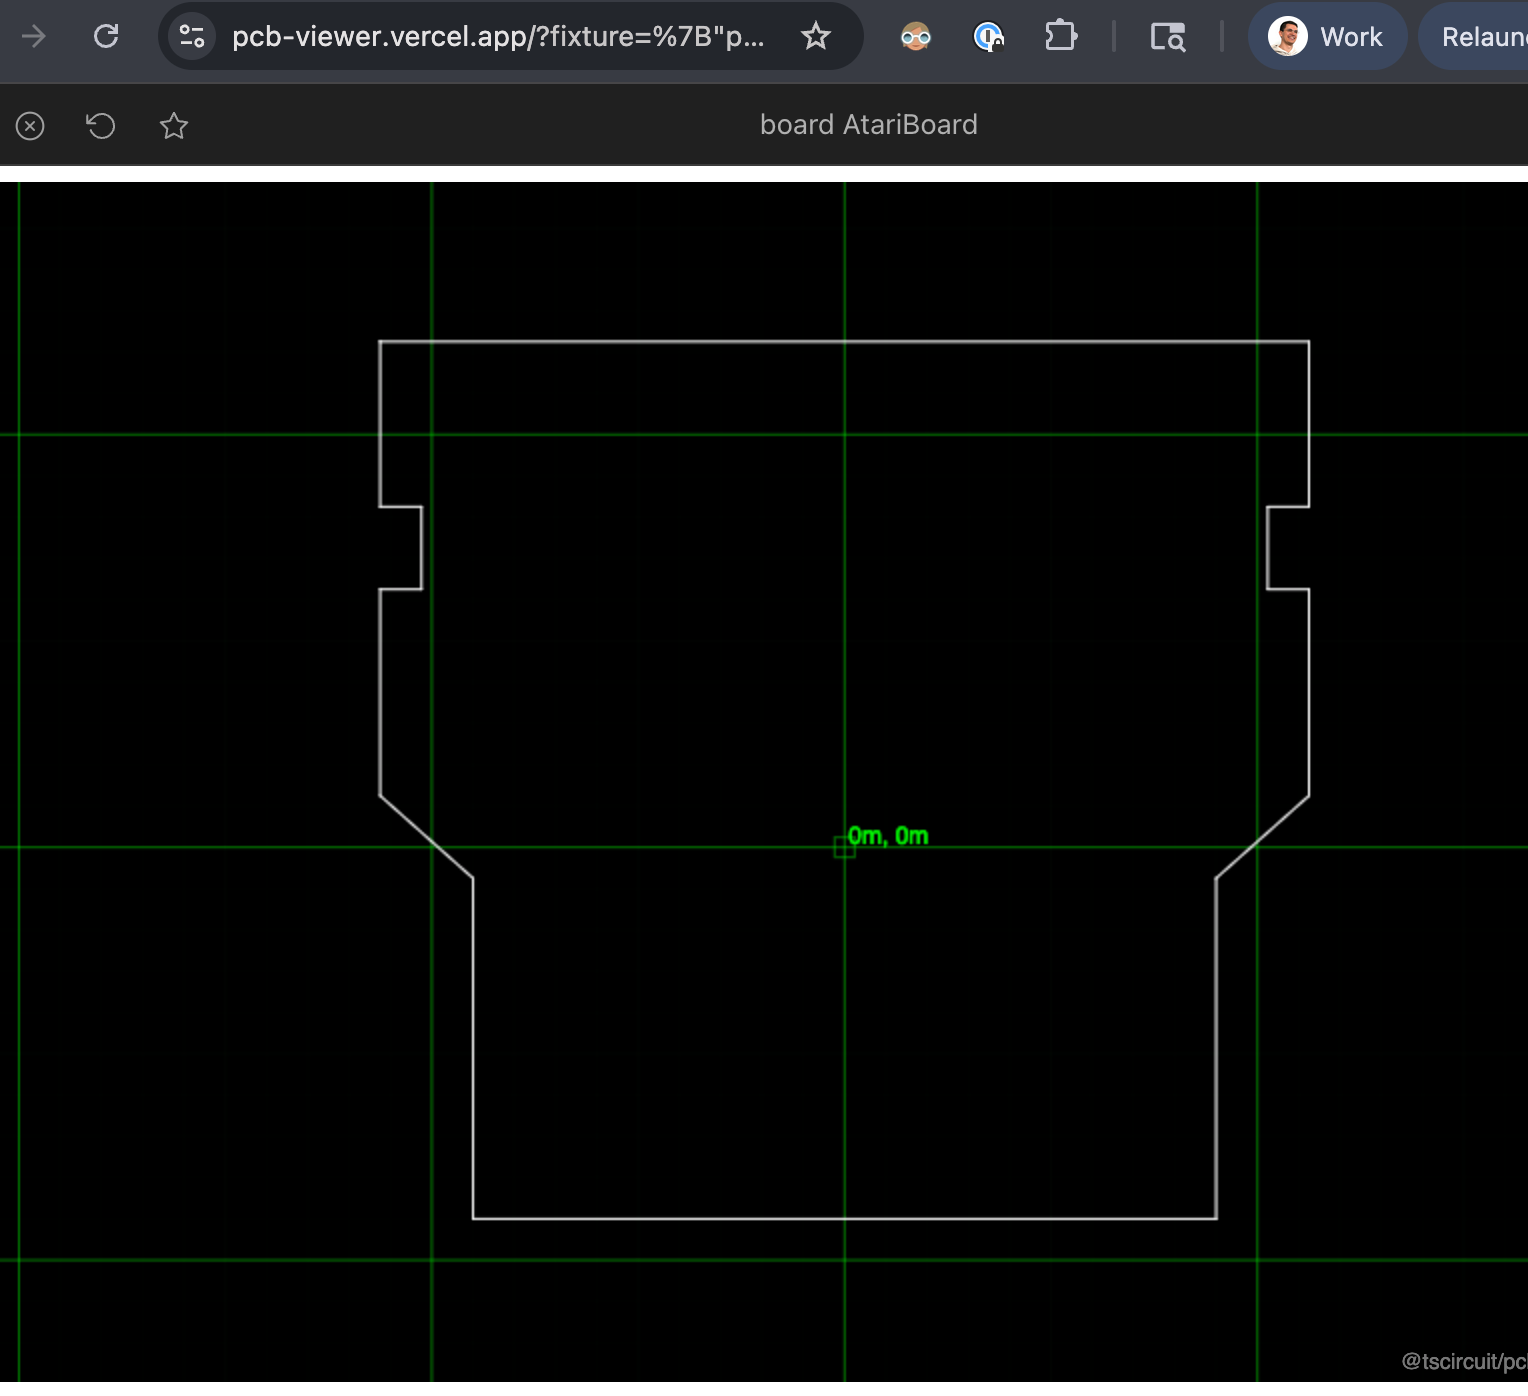The height and width of the screenshot is (1396, 1528).
Task: Select the small origin square marker
Action: 844,848
